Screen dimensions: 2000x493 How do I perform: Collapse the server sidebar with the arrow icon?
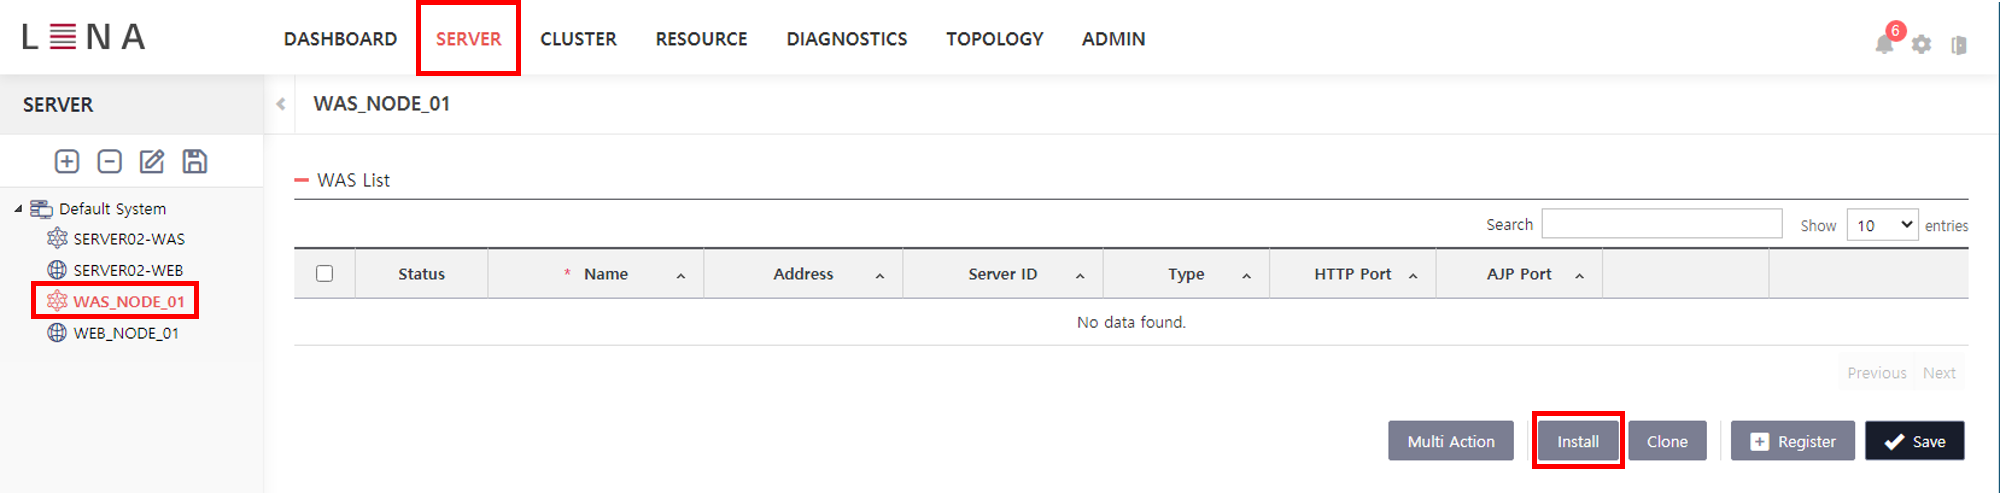pyautogui.click(x=281, y=104)
